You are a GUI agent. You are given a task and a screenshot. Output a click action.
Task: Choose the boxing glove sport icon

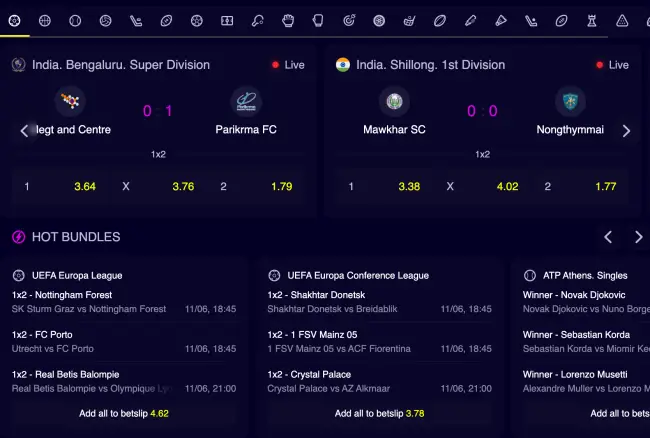point(288,20)
